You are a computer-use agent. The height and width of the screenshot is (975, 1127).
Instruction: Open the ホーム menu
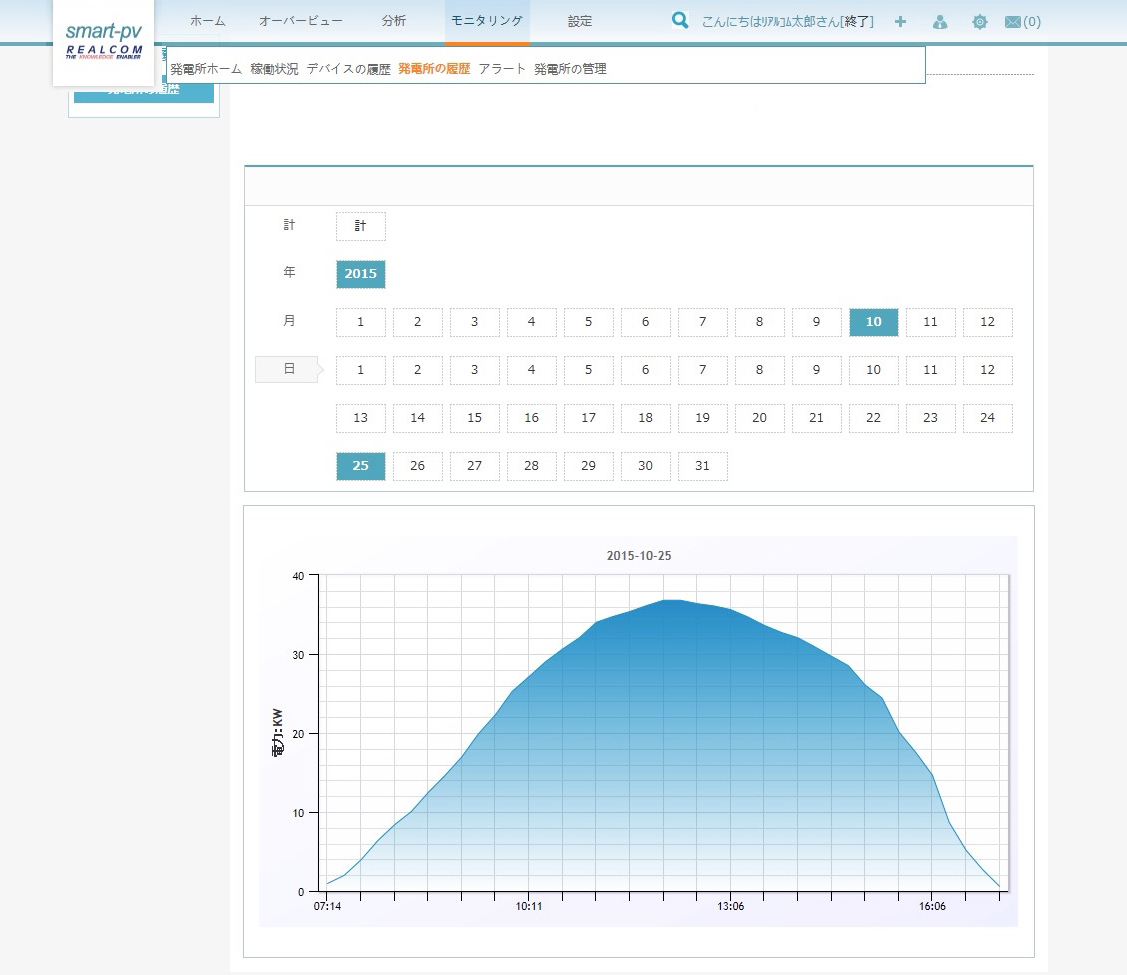coord(208,21)
